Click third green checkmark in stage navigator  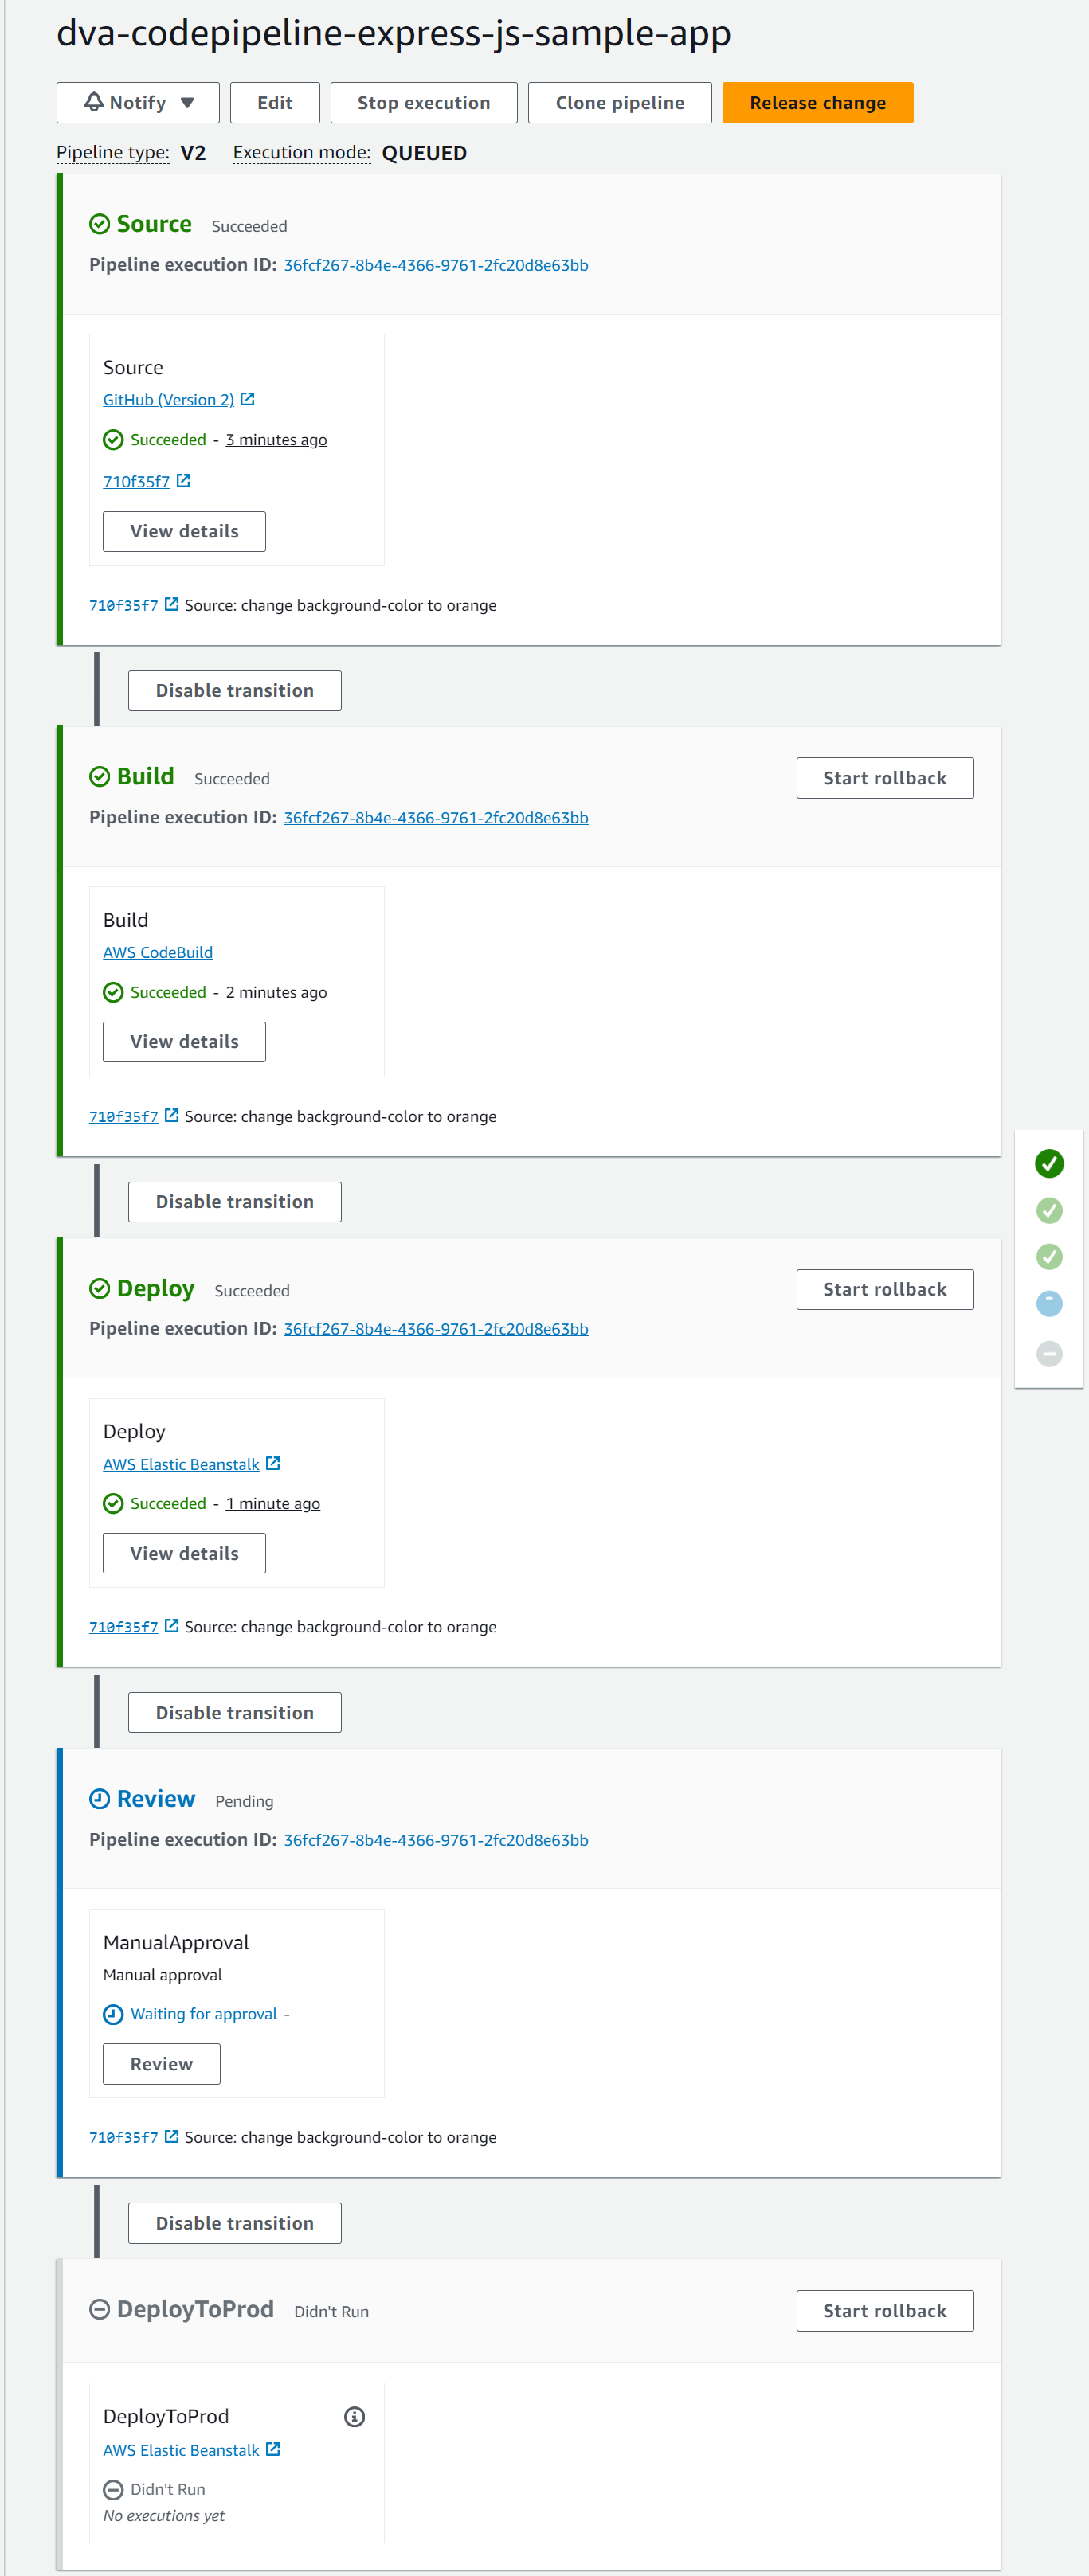click(x=1048, y=1256)
